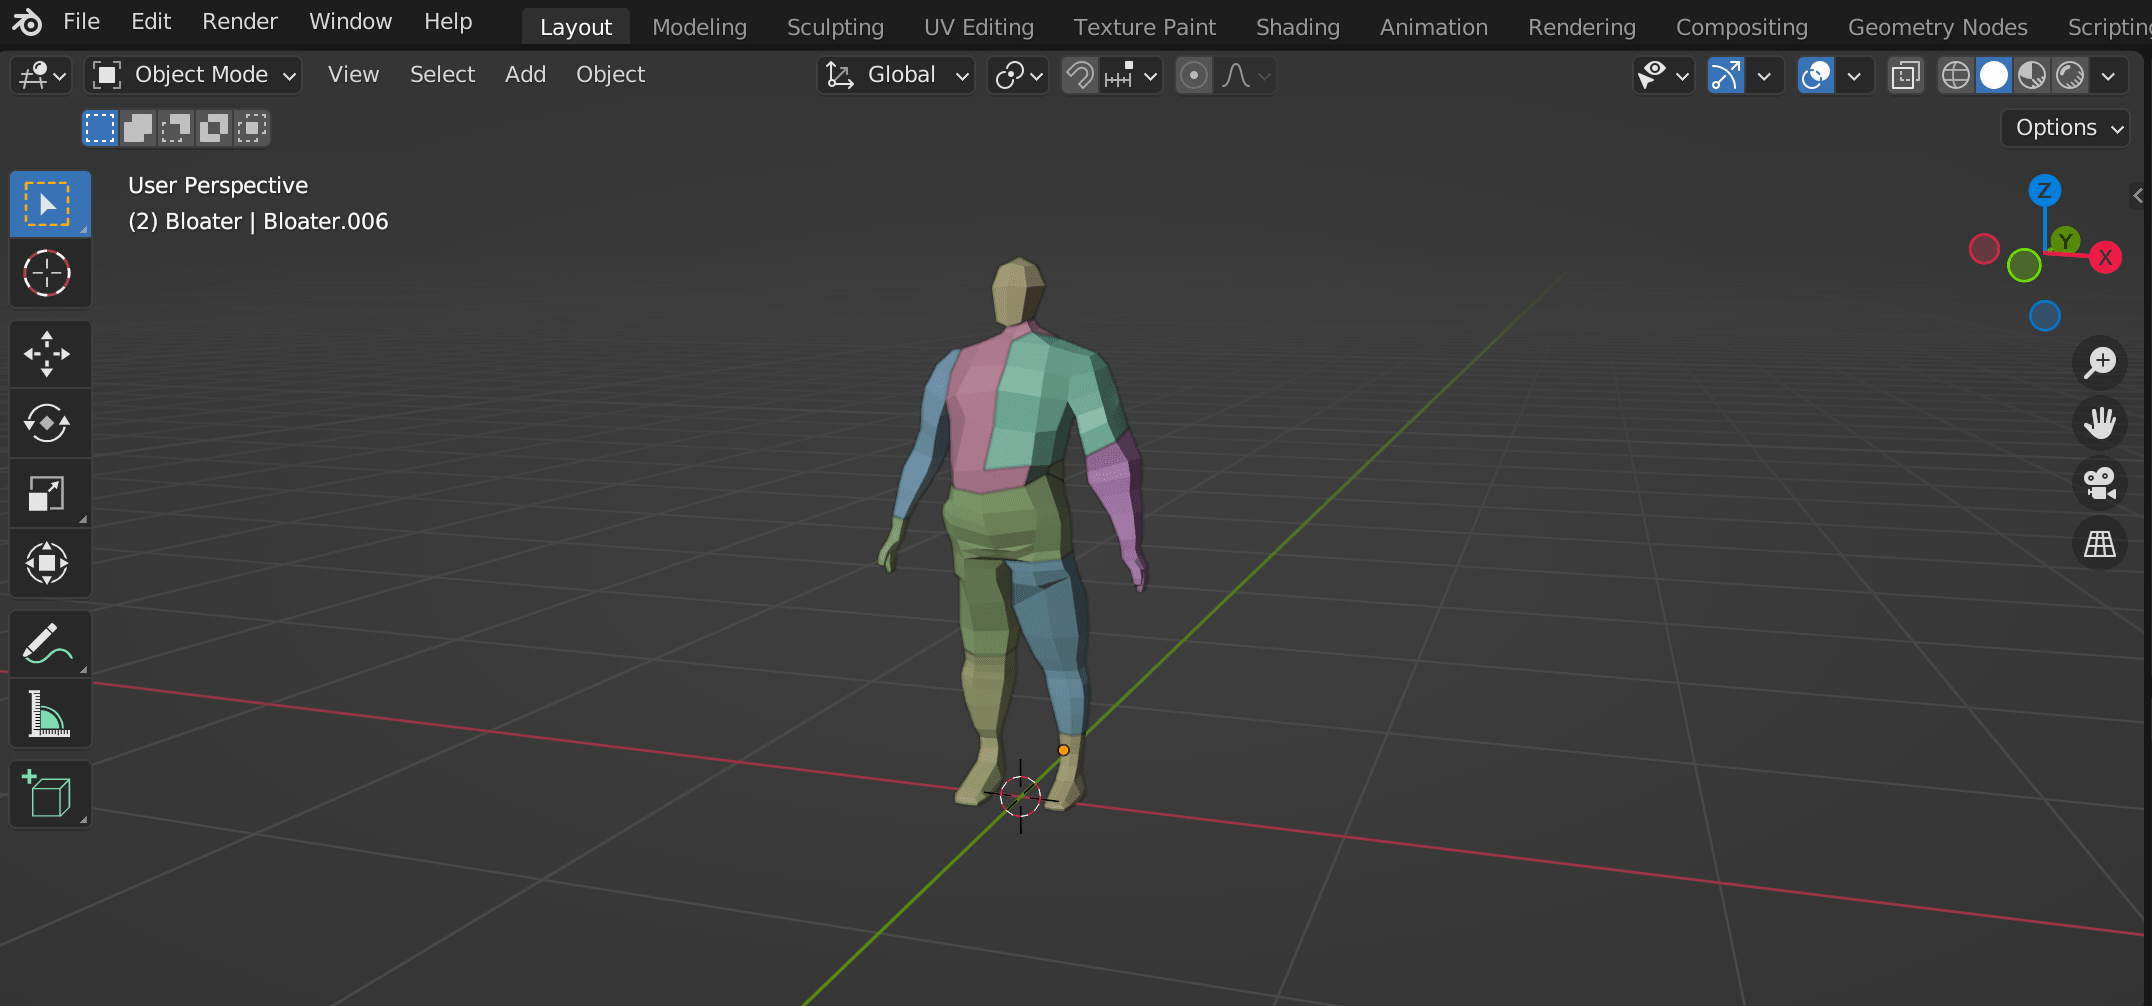Open the viewport View menu
Screen dimensions: 2152x1006
click(353, 75)
